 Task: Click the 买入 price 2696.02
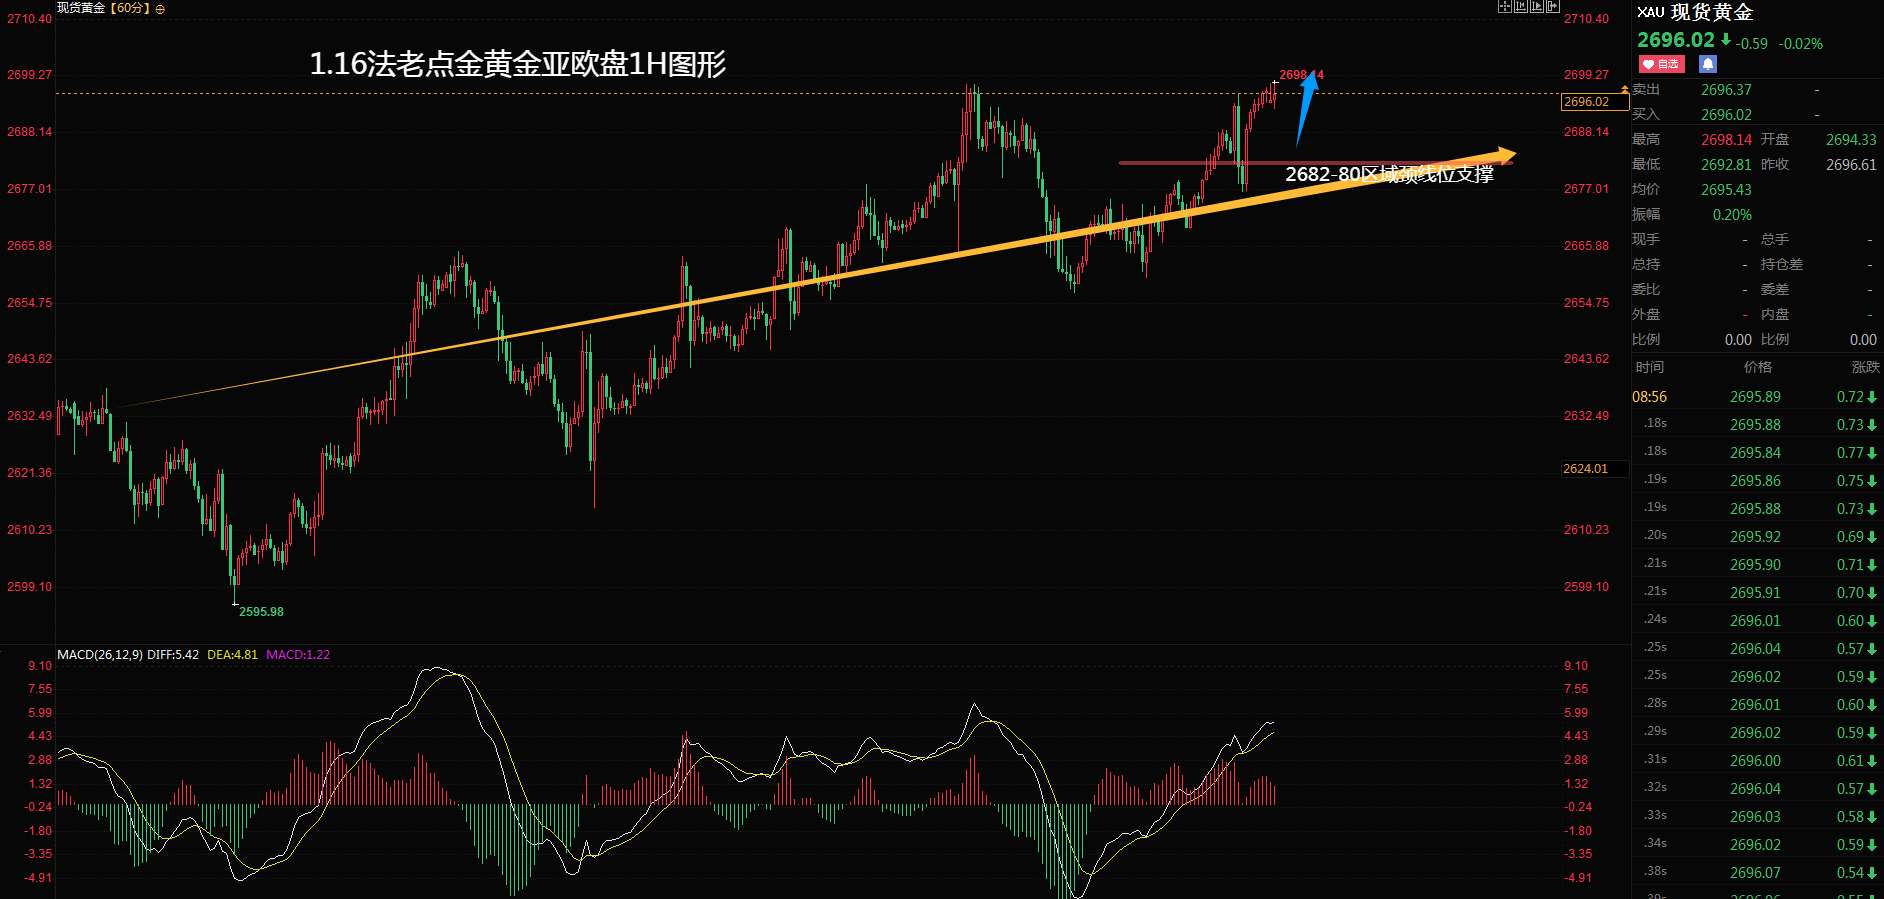pos(1726,115)
